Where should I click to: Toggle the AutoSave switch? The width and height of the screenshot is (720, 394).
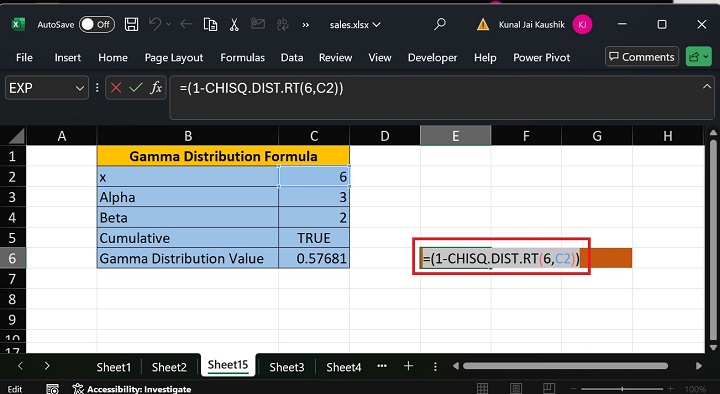click(x=96, y=24)
